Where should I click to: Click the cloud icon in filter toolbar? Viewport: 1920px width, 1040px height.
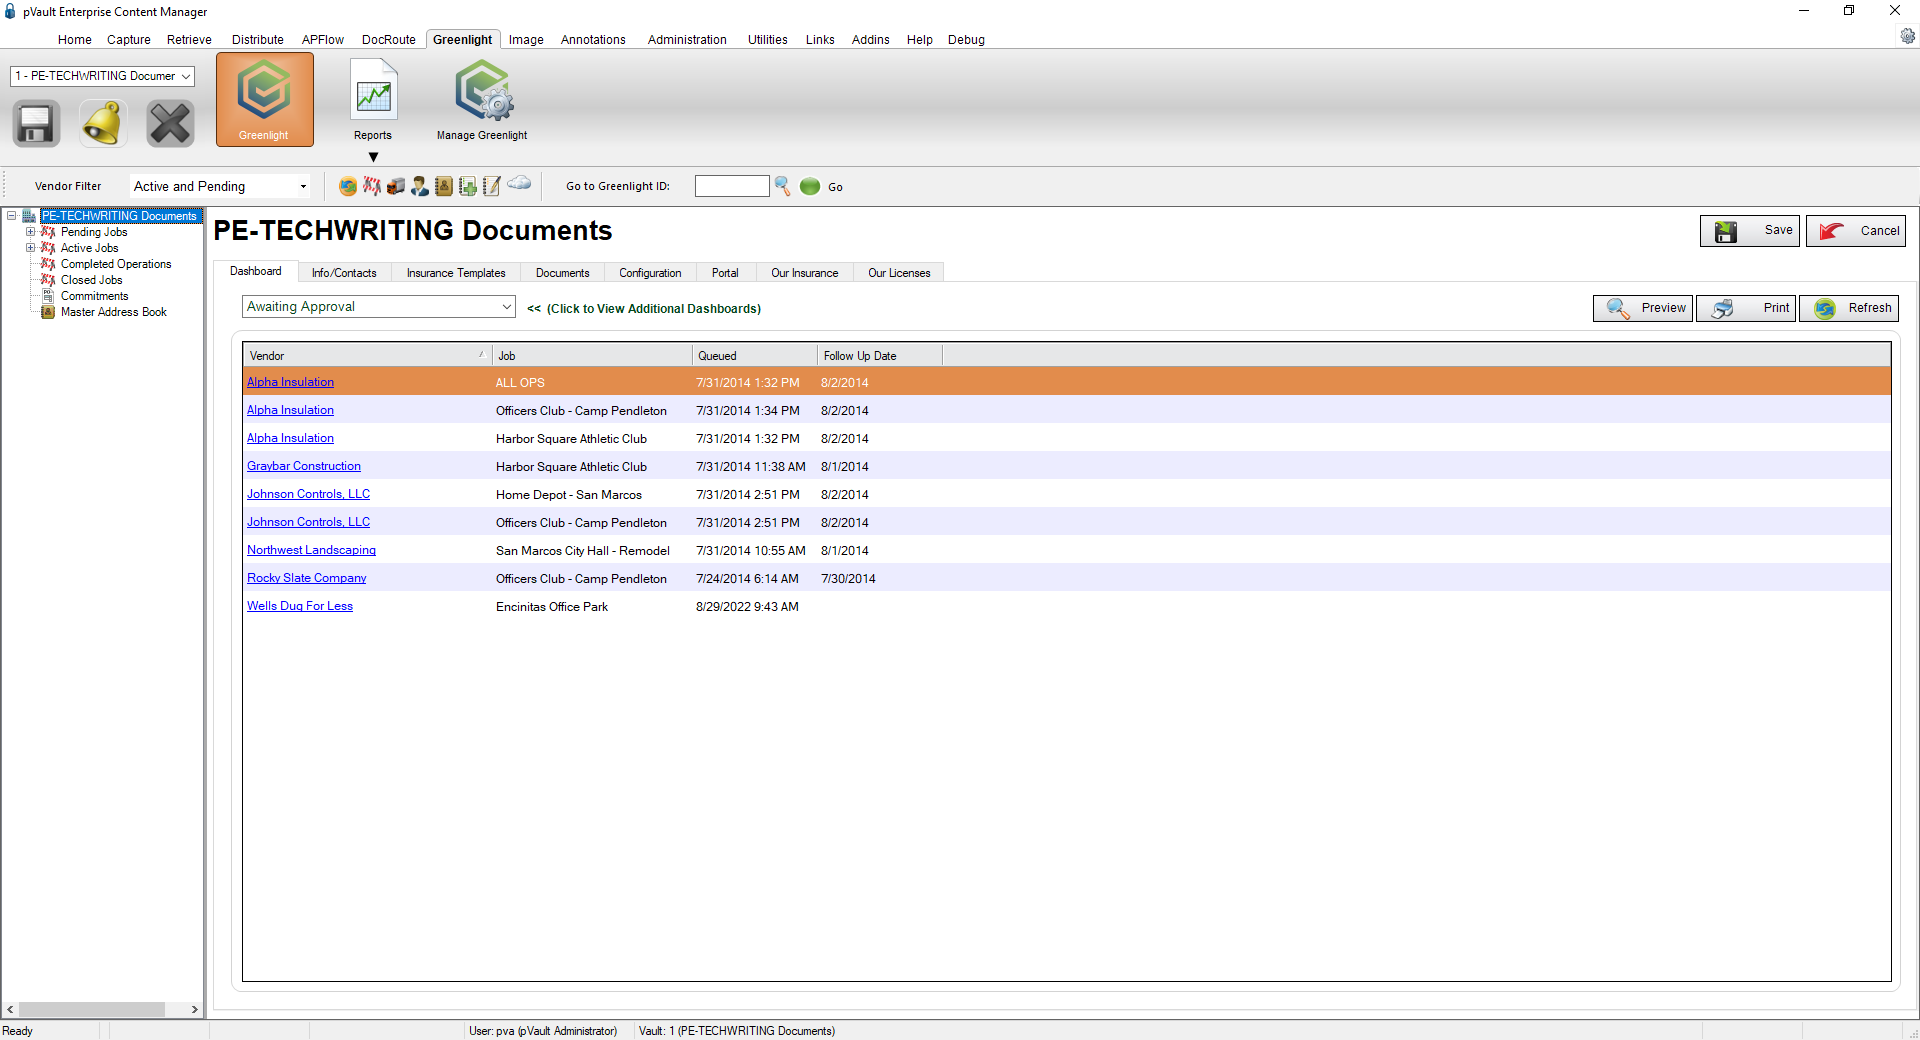point(519,183)
